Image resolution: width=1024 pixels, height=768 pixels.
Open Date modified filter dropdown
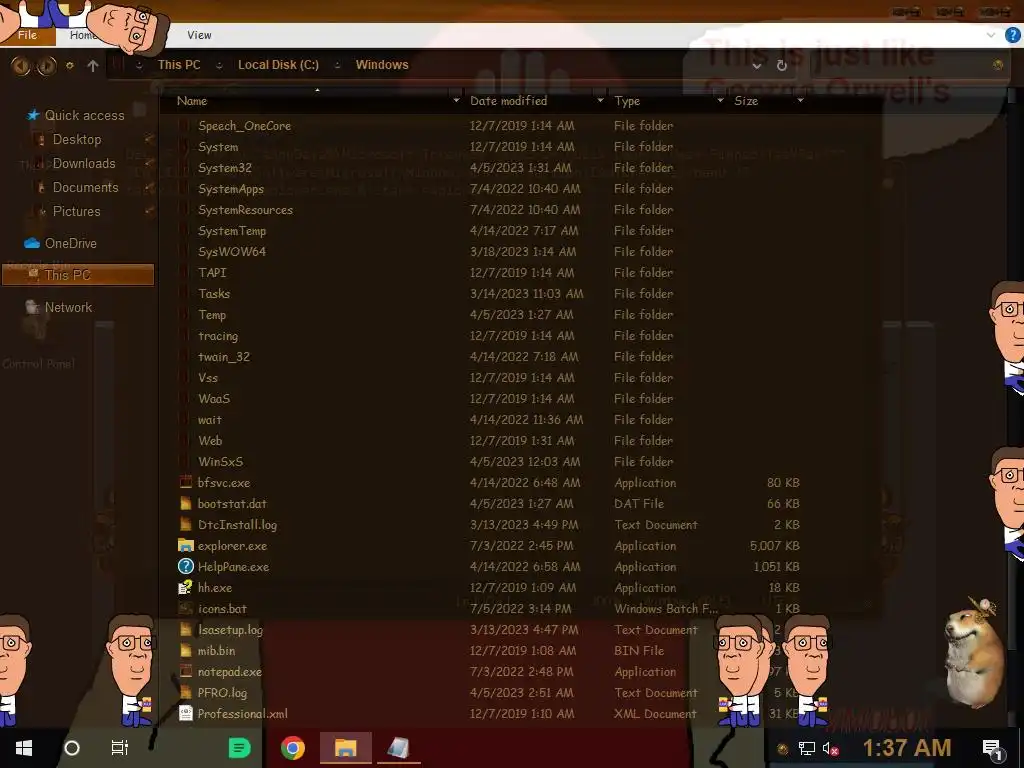click(x=600, y=101)
